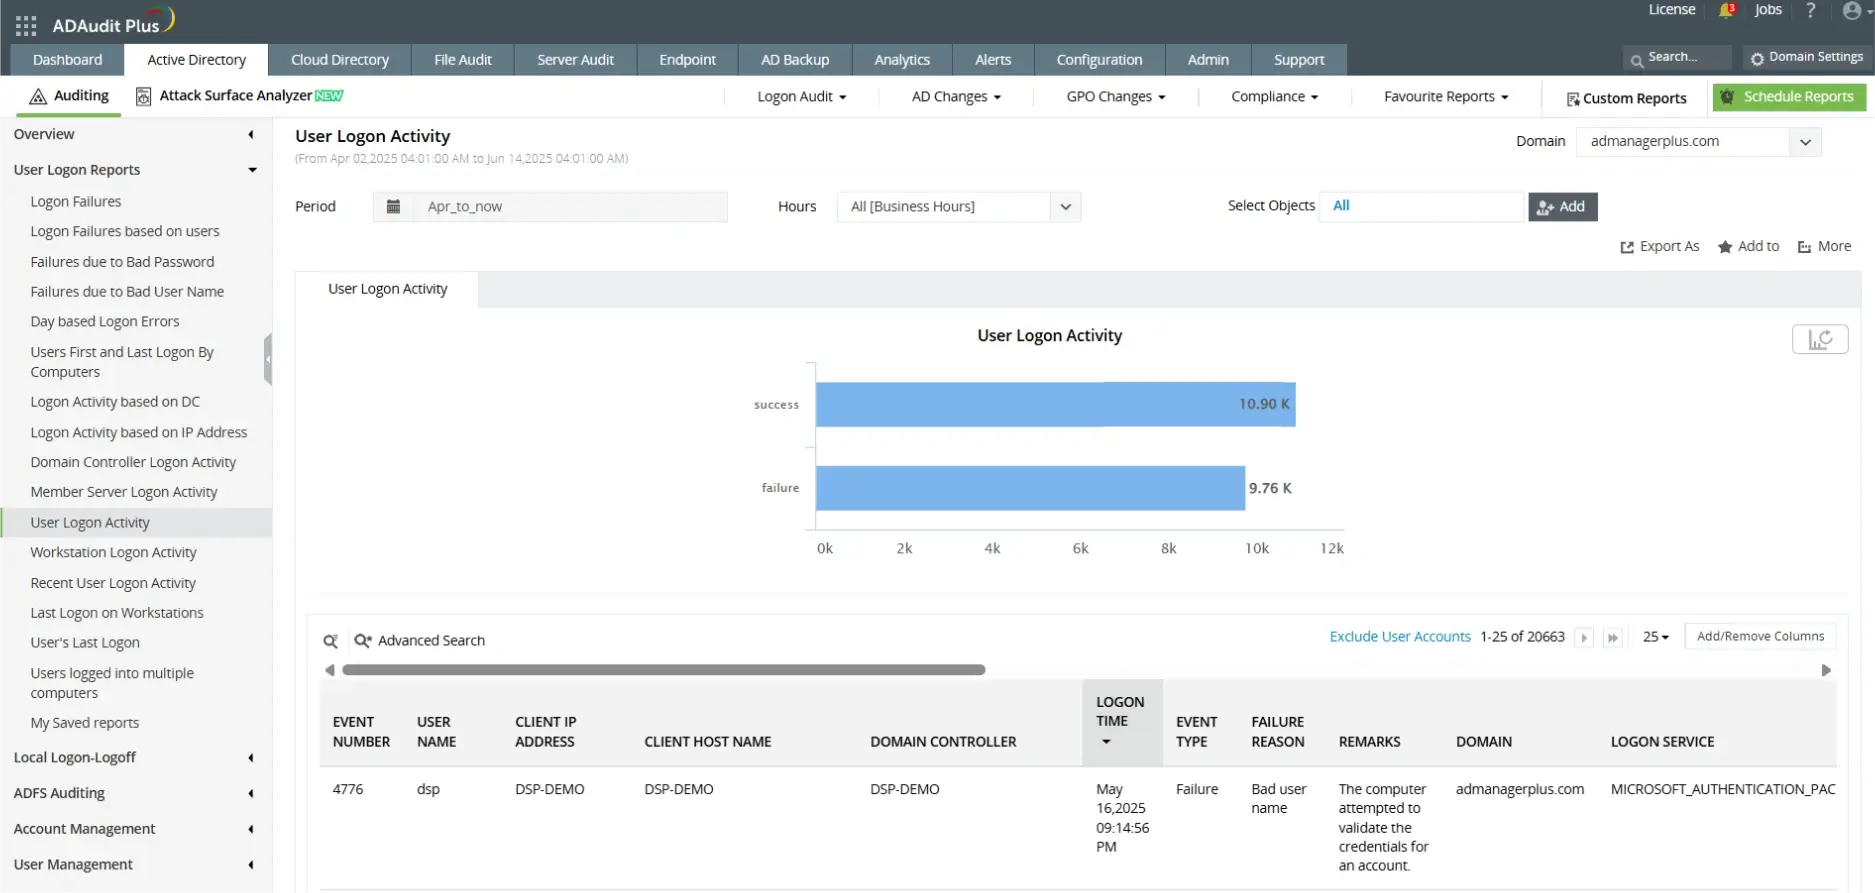This screenshot has height=893, width=1875.
Task: Click the Period Apr_to_now field
Action: coord(550,207)
